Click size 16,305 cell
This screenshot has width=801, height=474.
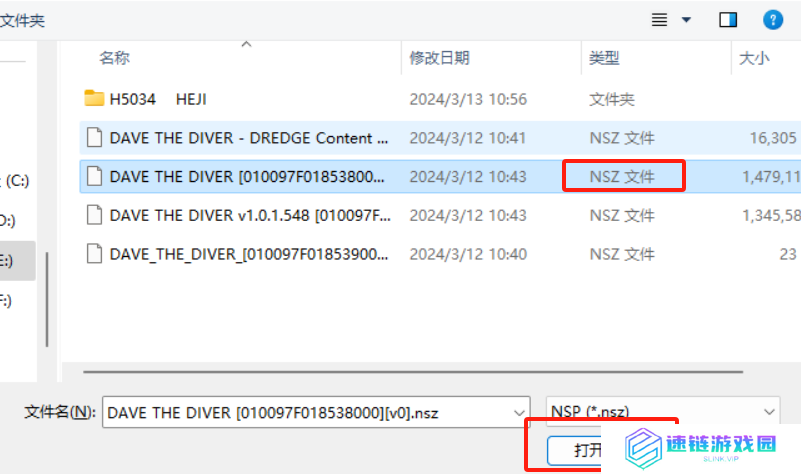tap(773, 138)
